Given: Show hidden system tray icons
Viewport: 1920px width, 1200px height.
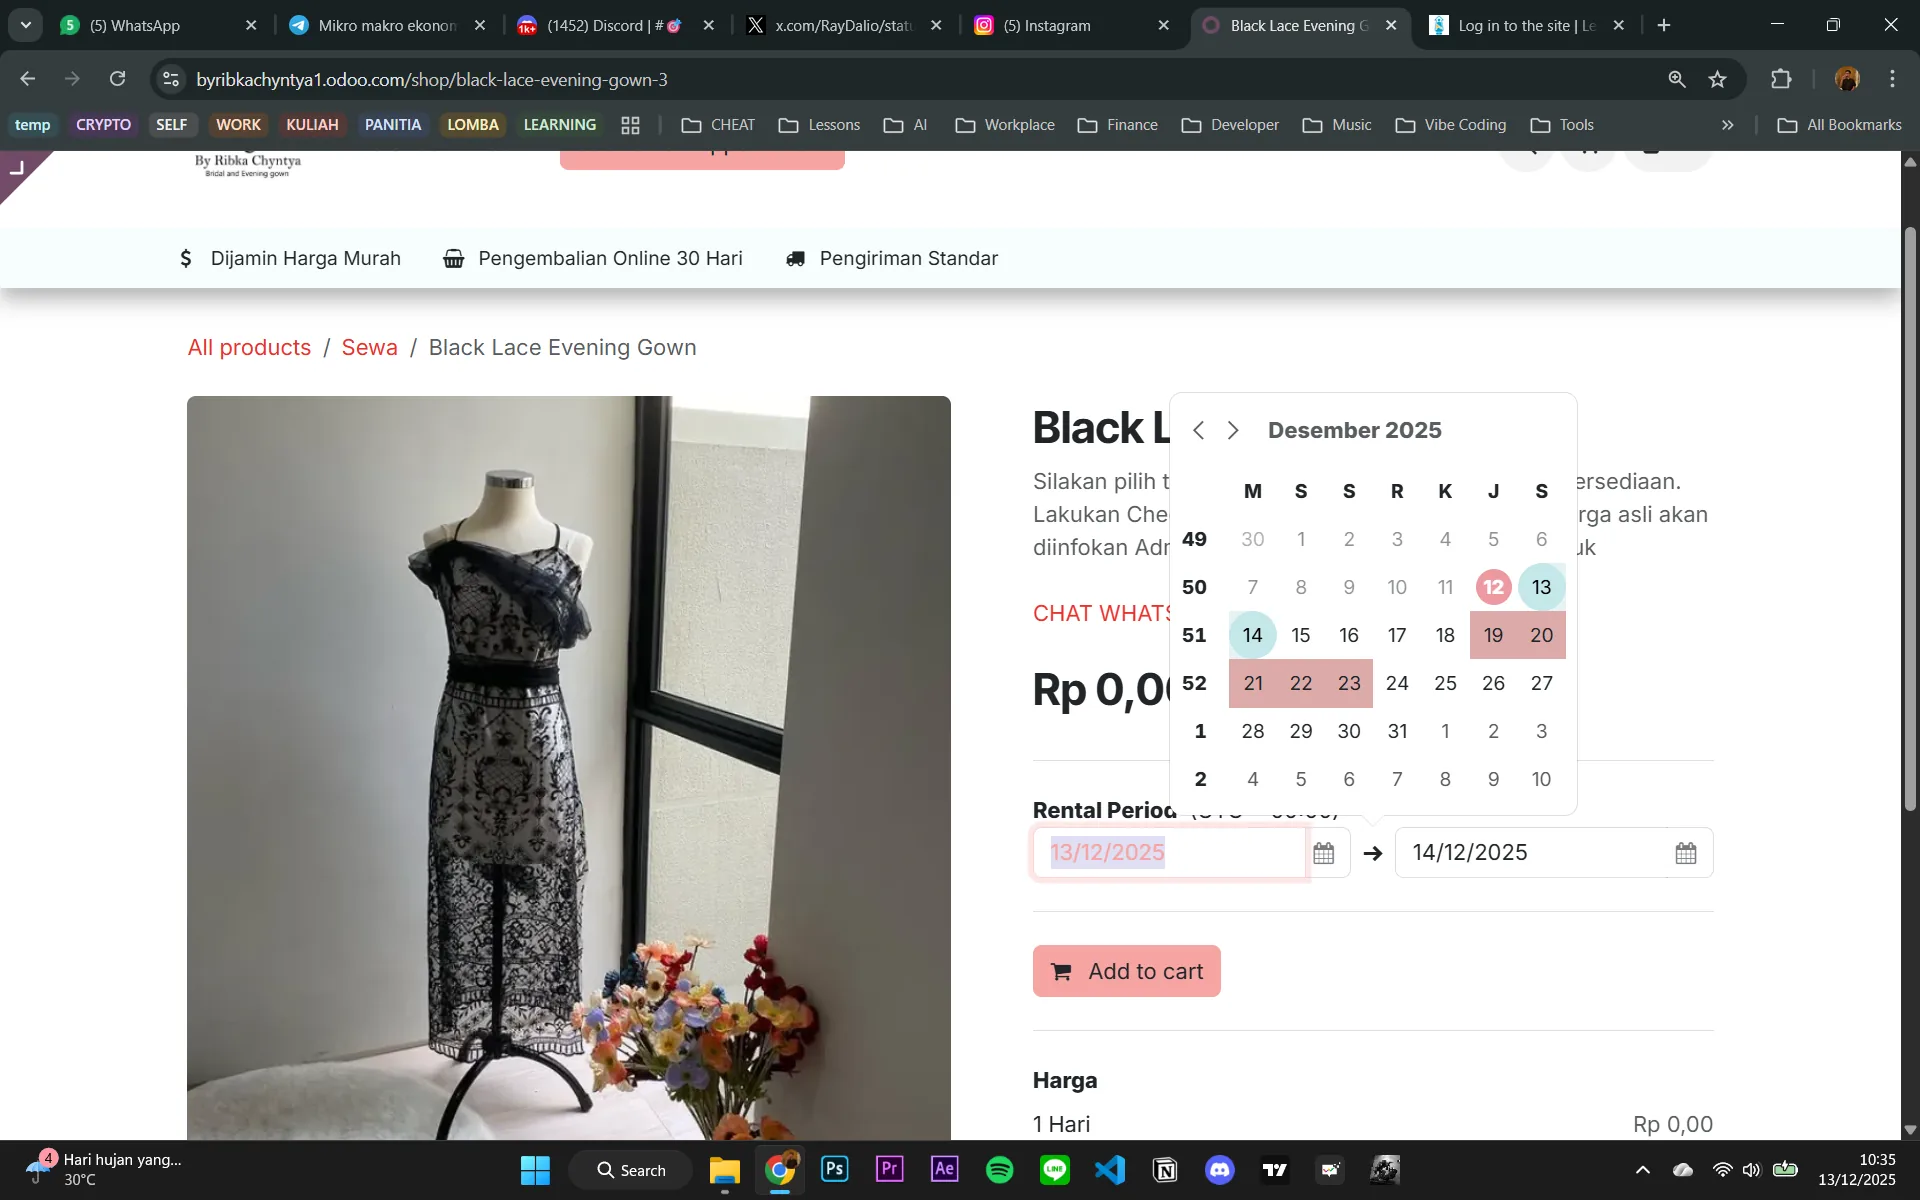Looking at the screenshot, I should click(x=1642, y=1170).
